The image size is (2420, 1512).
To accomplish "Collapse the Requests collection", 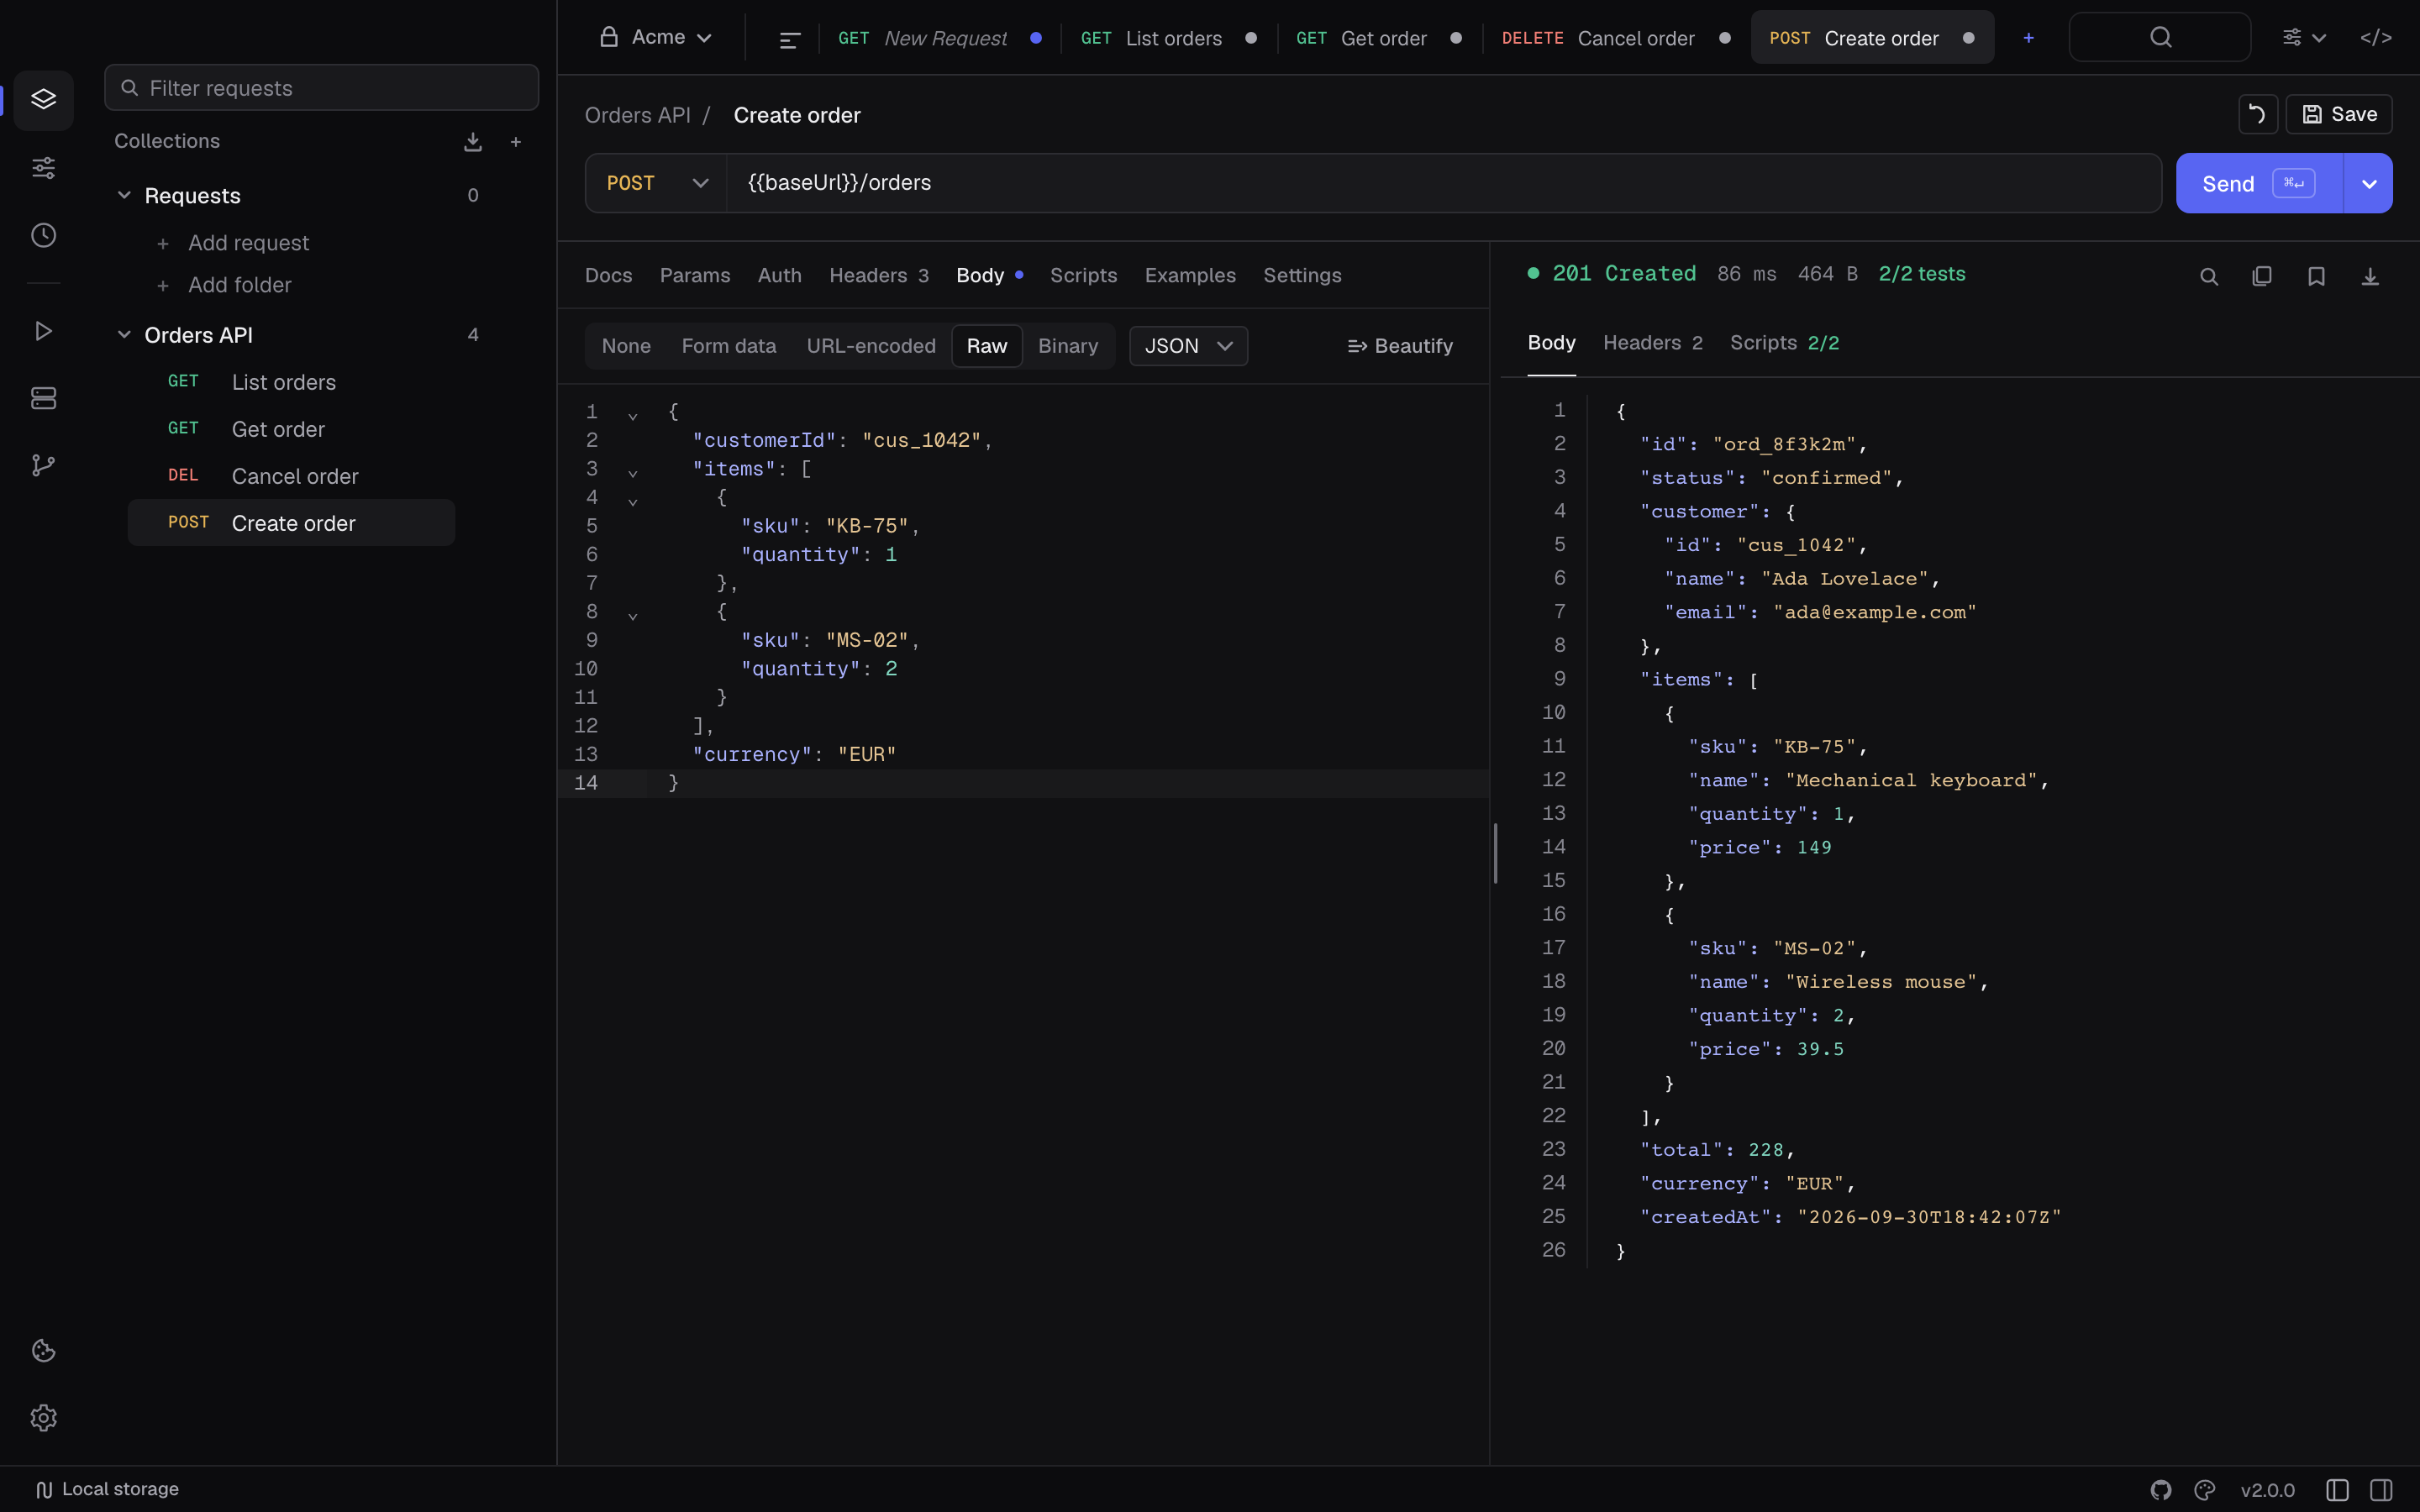I will tap(124, 195).
